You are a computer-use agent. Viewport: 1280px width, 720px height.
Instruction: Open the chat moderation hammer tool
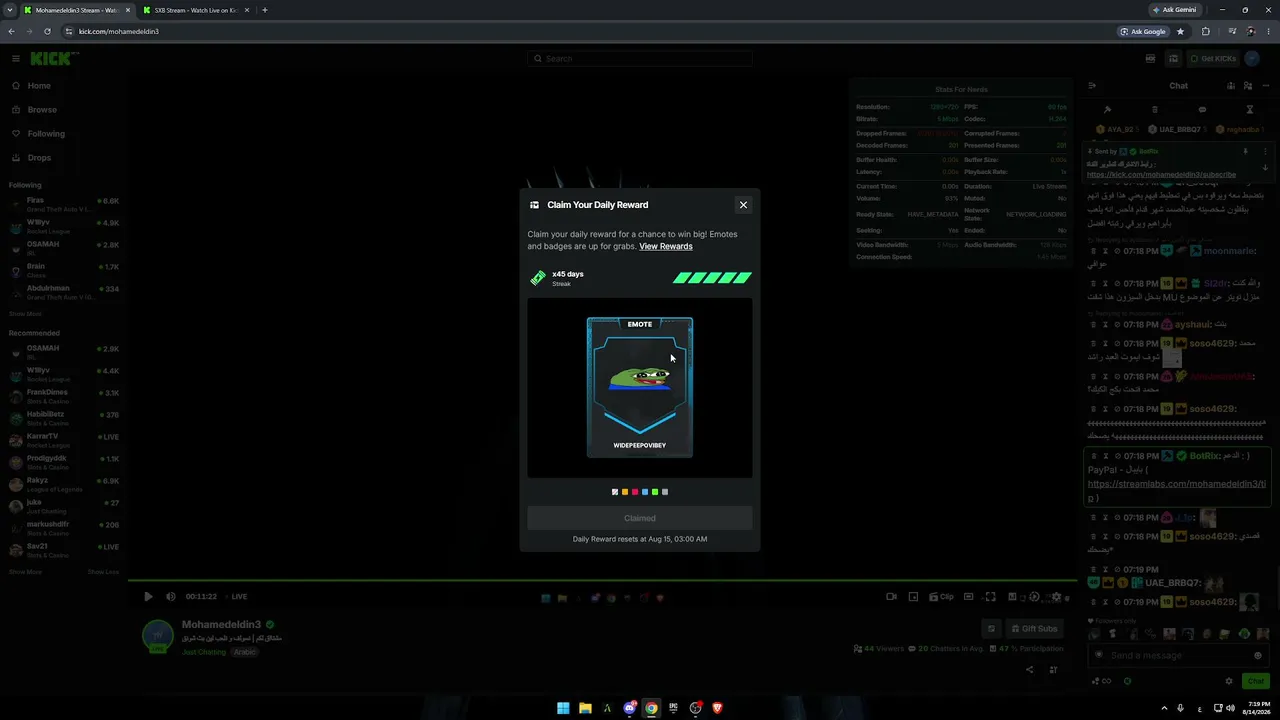[x=1107, y=110]
